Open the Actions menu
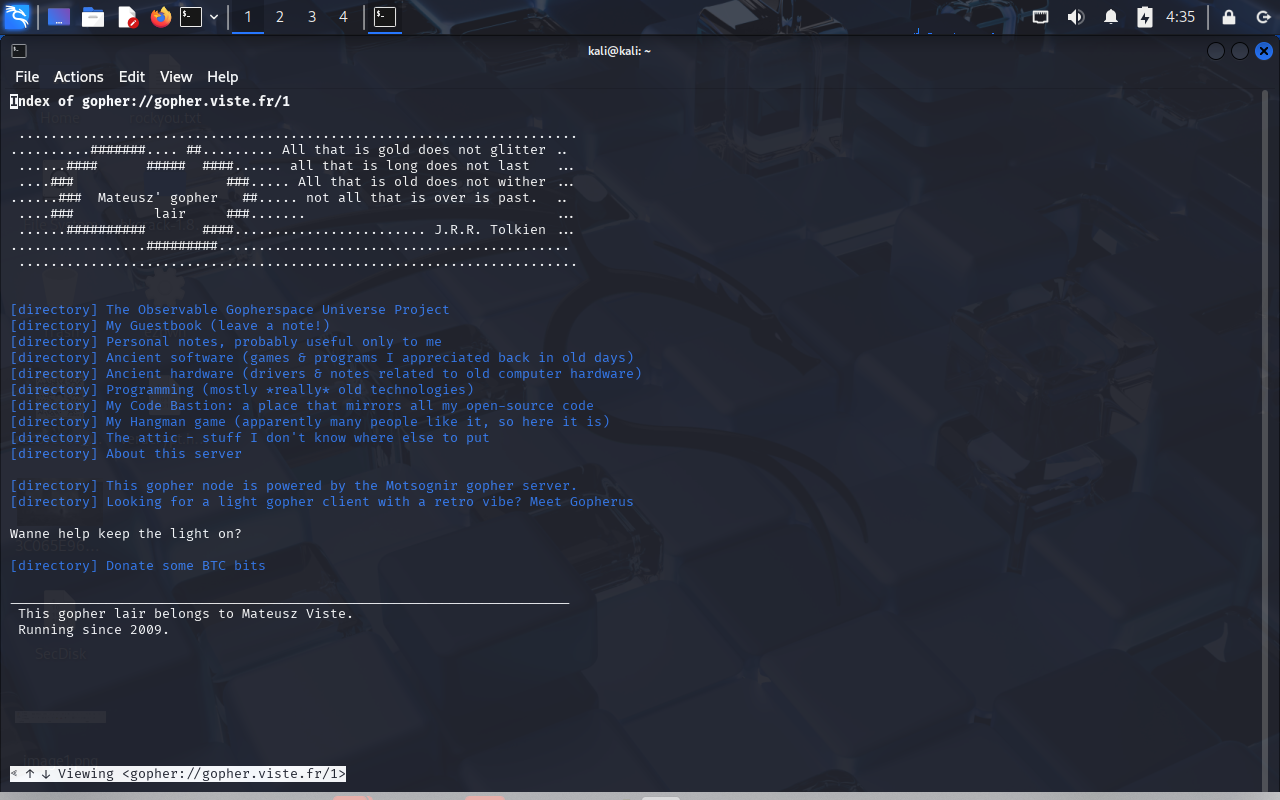Image resolution: width=1280 pixels, height=800 pixels. point(78,77)
